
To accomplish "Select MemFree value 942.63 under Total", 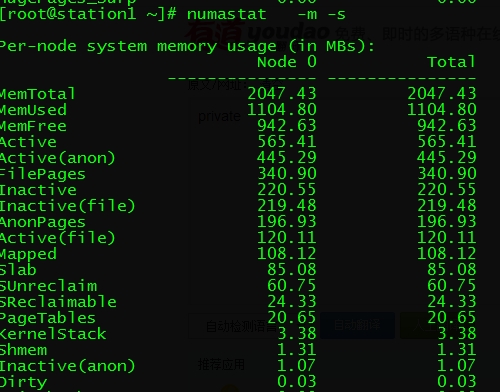I will point(447,126).
